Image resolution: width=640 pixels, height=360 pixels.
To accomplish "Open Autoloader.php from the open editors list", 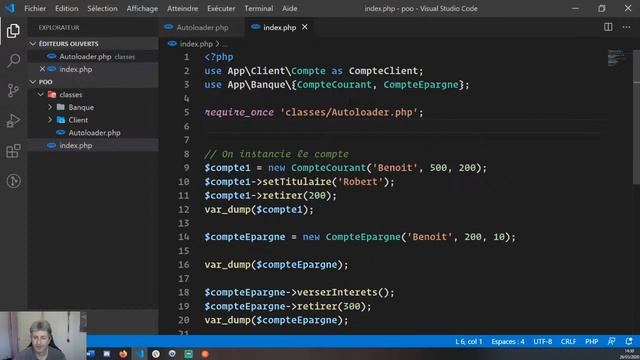I will (93, 56).
